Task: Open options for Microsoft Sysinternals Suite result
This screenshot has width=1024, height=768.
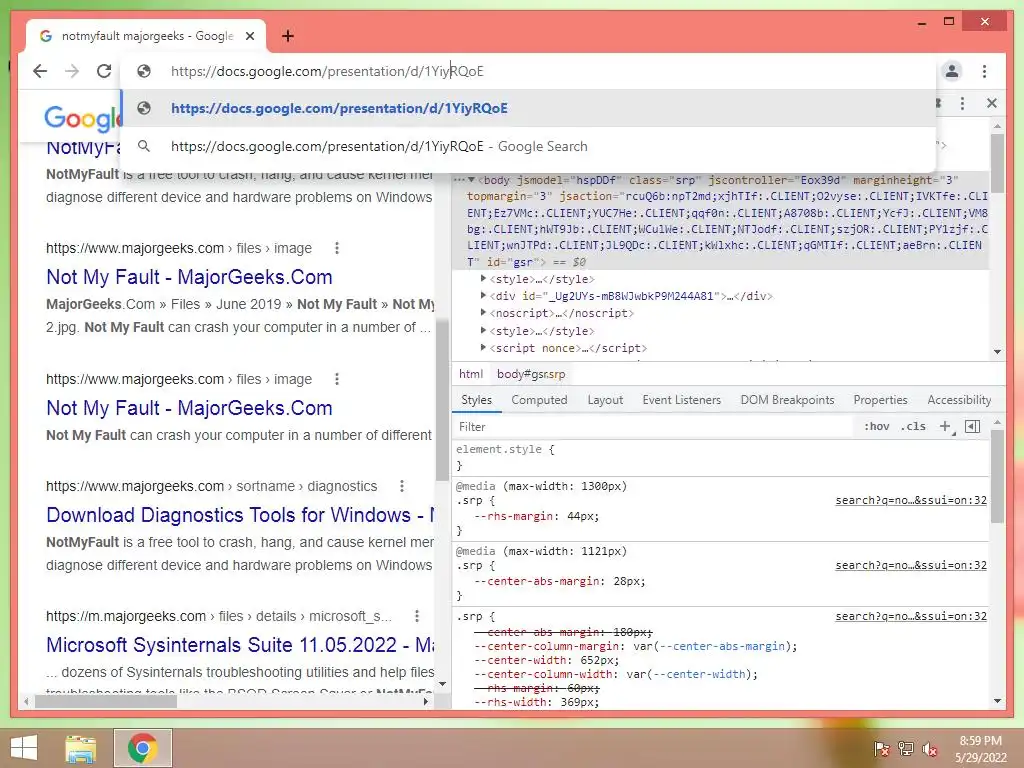Action: point(417,616)
